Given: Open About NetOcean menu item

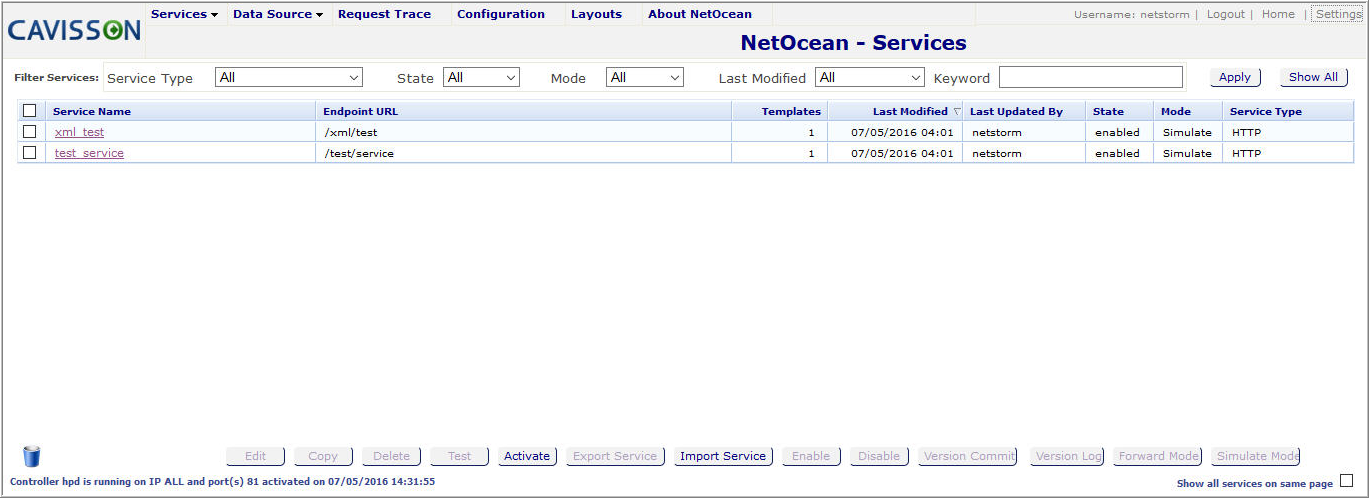Looking at the screenshot, I should tap(700, 14).
